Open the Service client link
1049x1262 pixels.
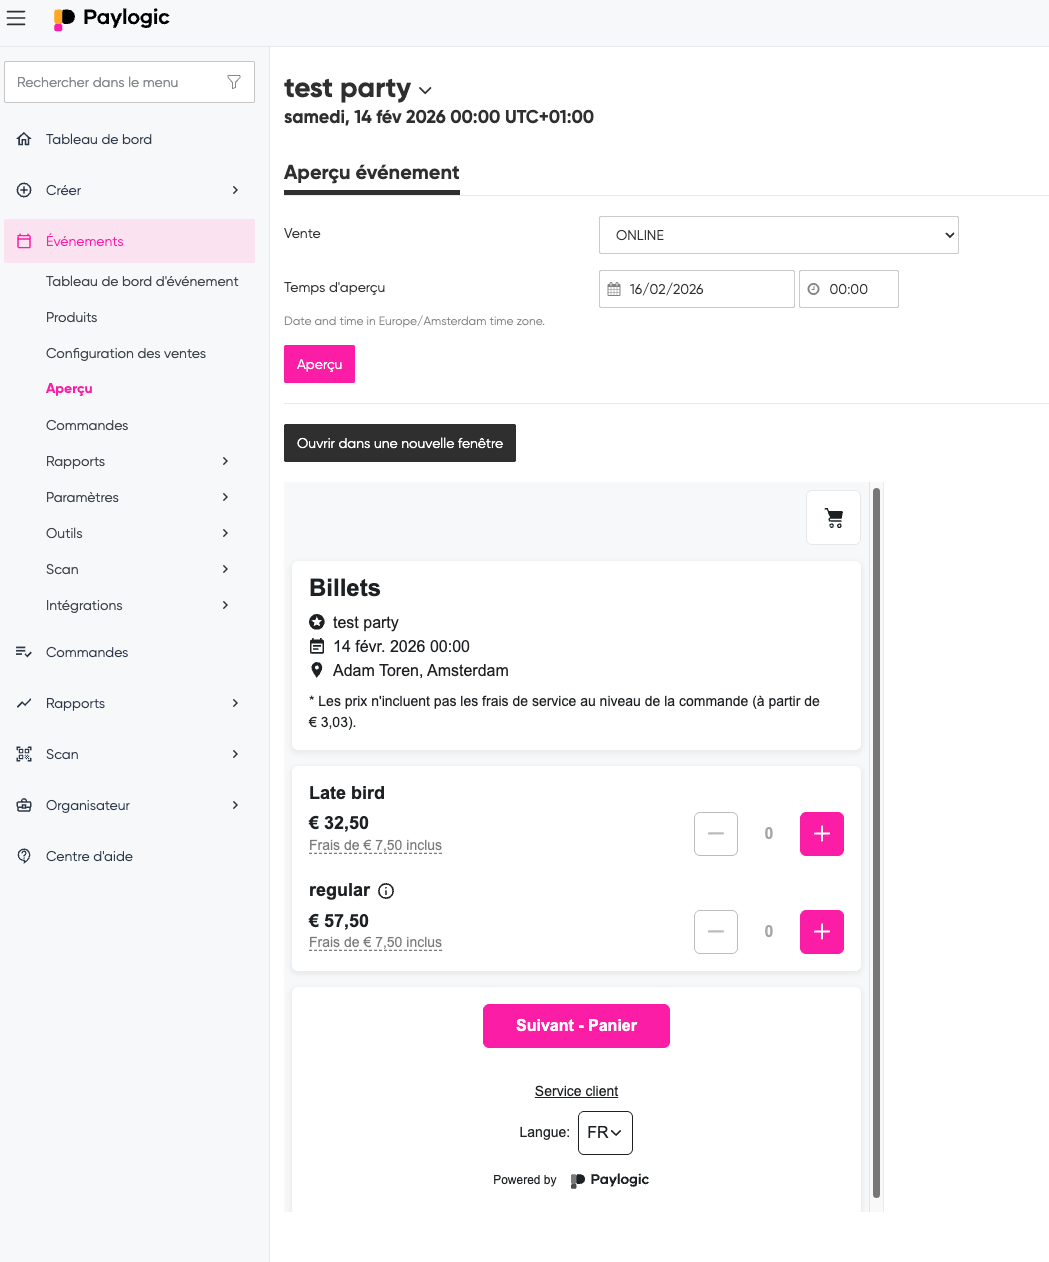576,1091
